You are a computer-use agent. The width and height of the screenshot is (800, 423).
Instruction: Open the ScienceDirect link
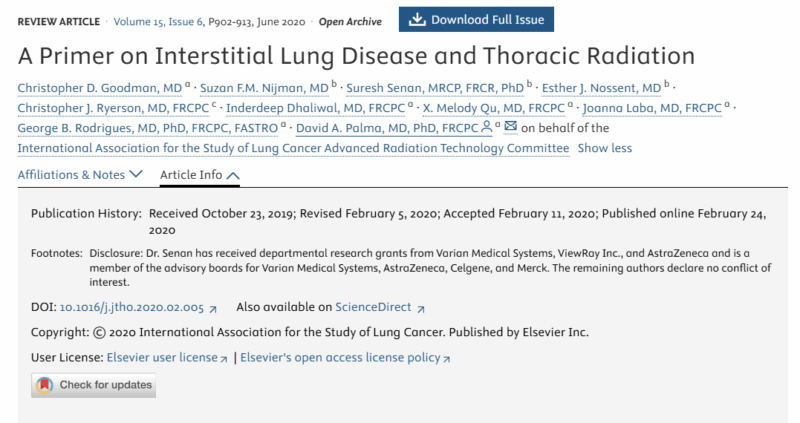373,307
